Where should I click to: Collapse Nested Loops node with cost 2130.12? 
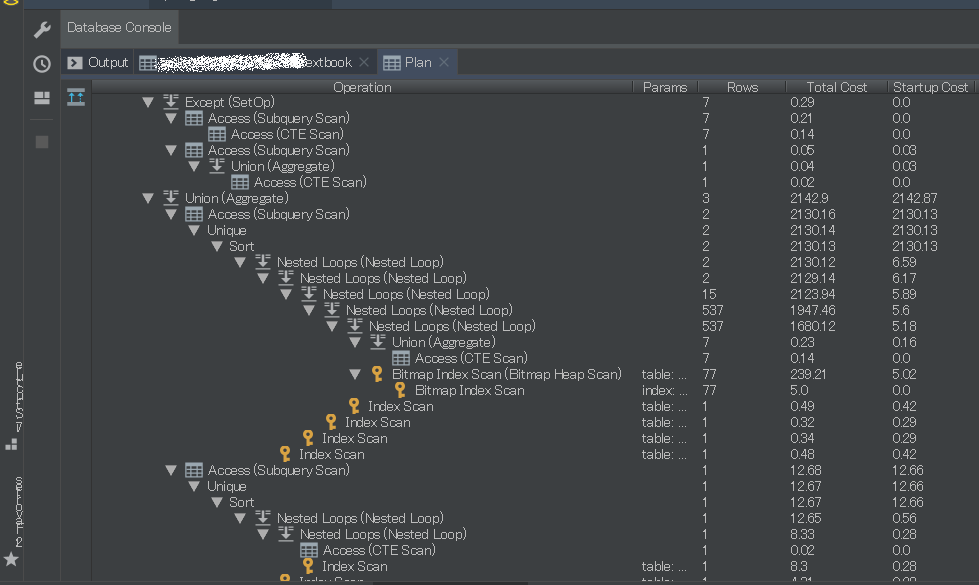(x=240, y=263)
